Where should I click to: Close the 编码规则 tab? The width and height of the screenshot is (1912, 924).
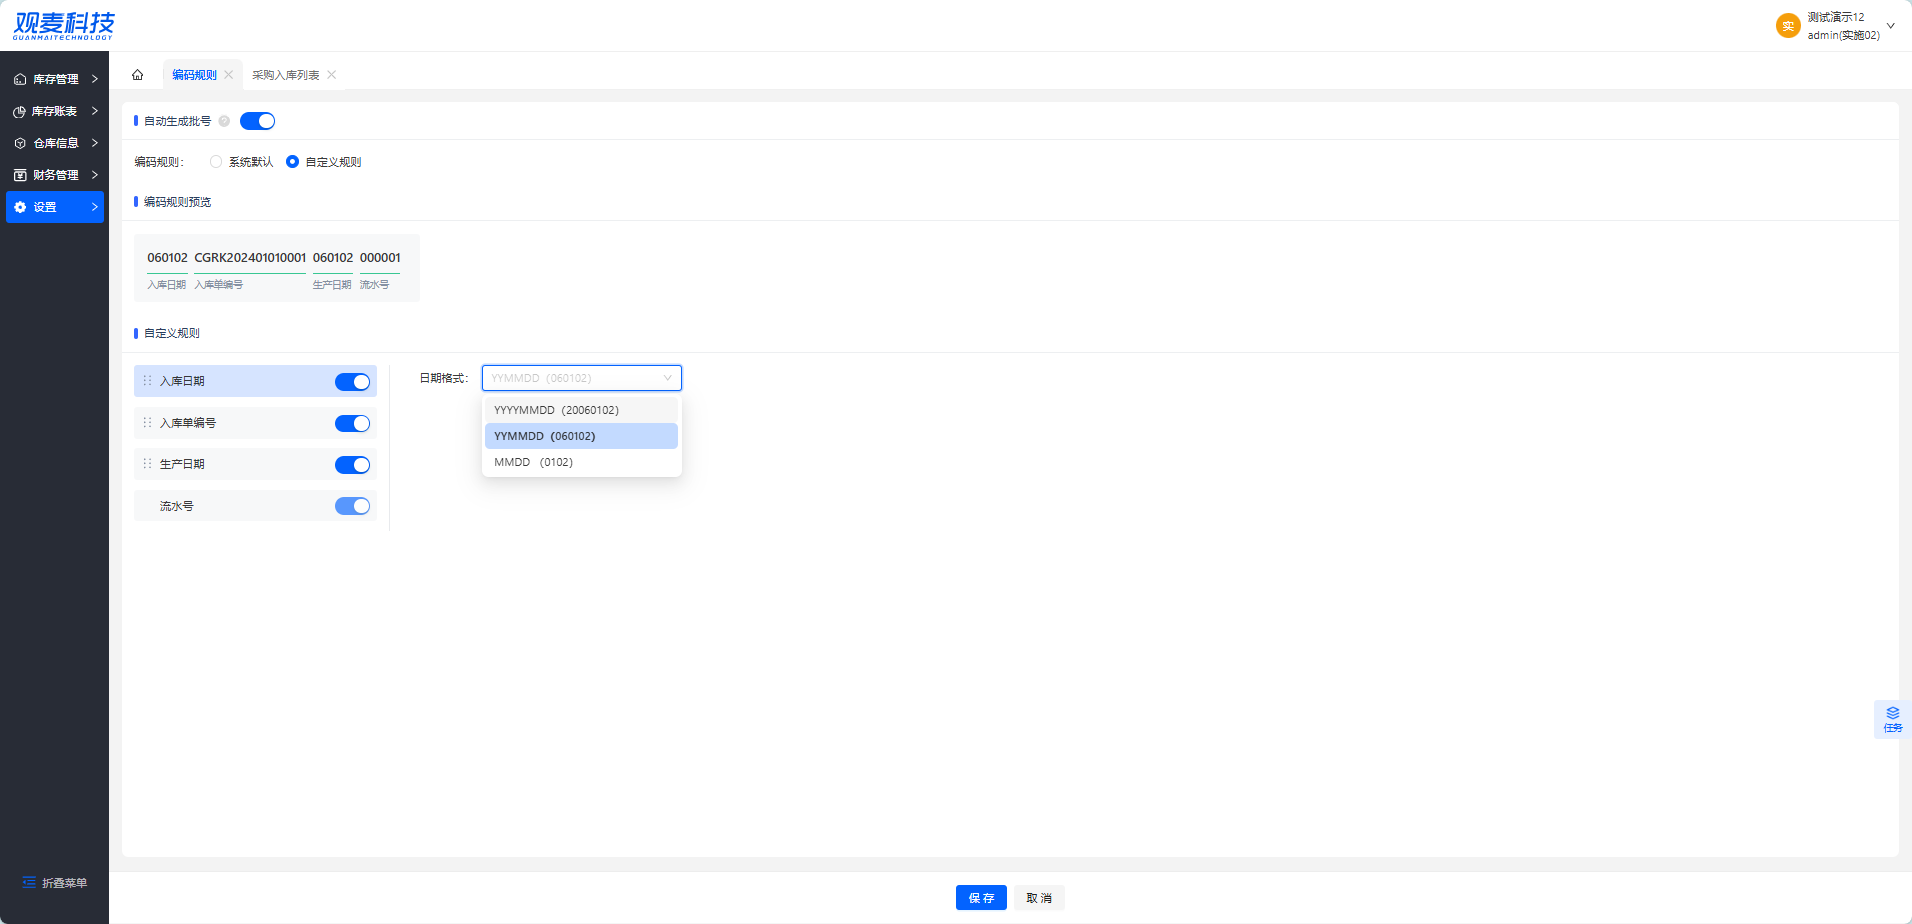(229, 75)
